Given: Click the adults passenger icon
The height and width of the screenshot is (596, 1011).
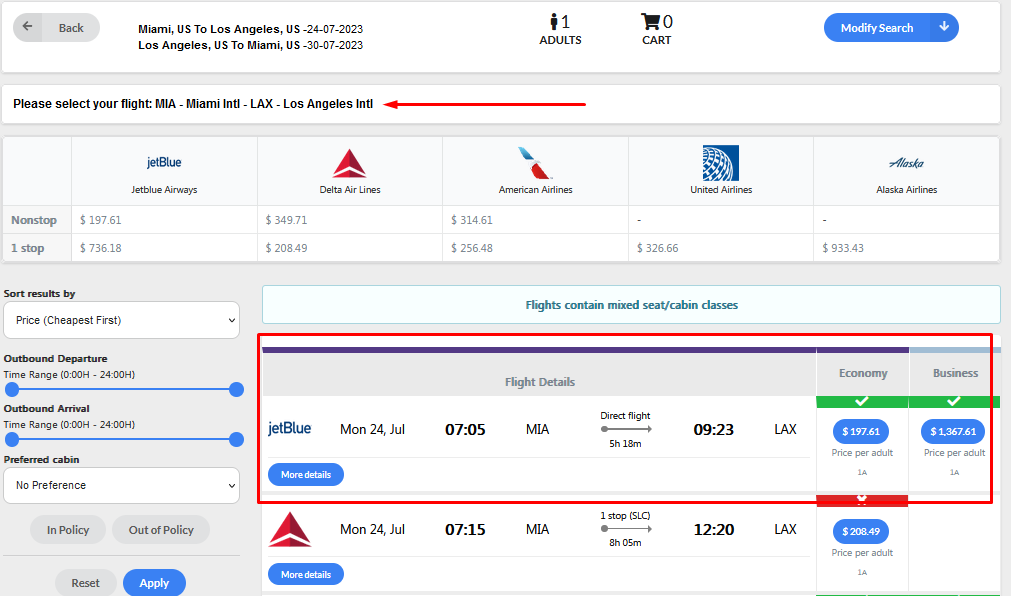Looking at the screenshot, I should (x=554, y=22).
